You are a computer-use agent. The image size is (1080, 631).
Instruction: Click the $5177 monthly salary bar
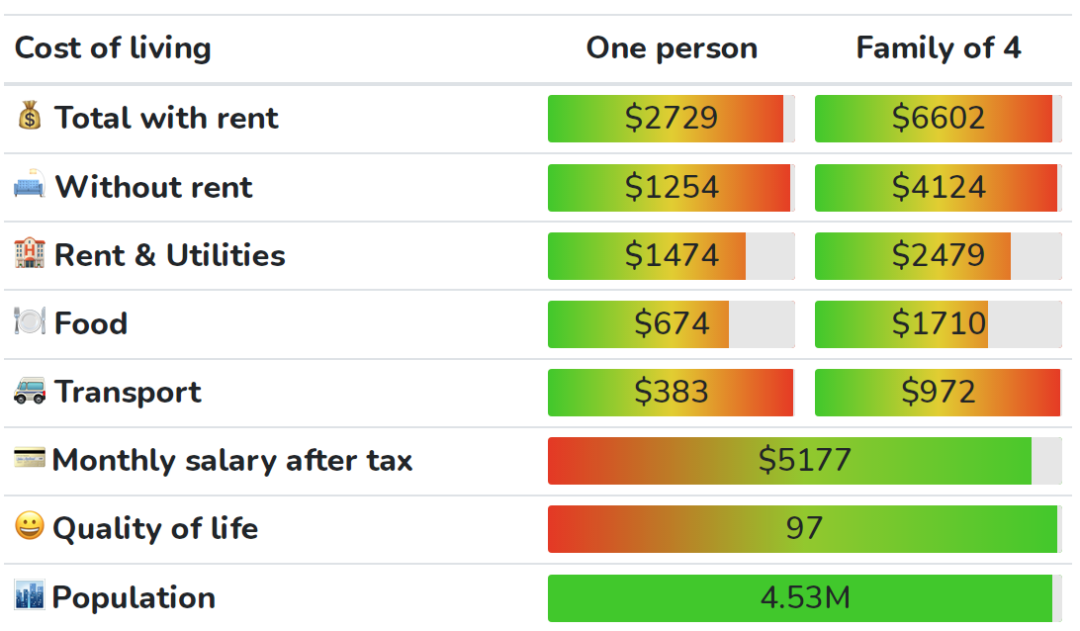(804, 460)
